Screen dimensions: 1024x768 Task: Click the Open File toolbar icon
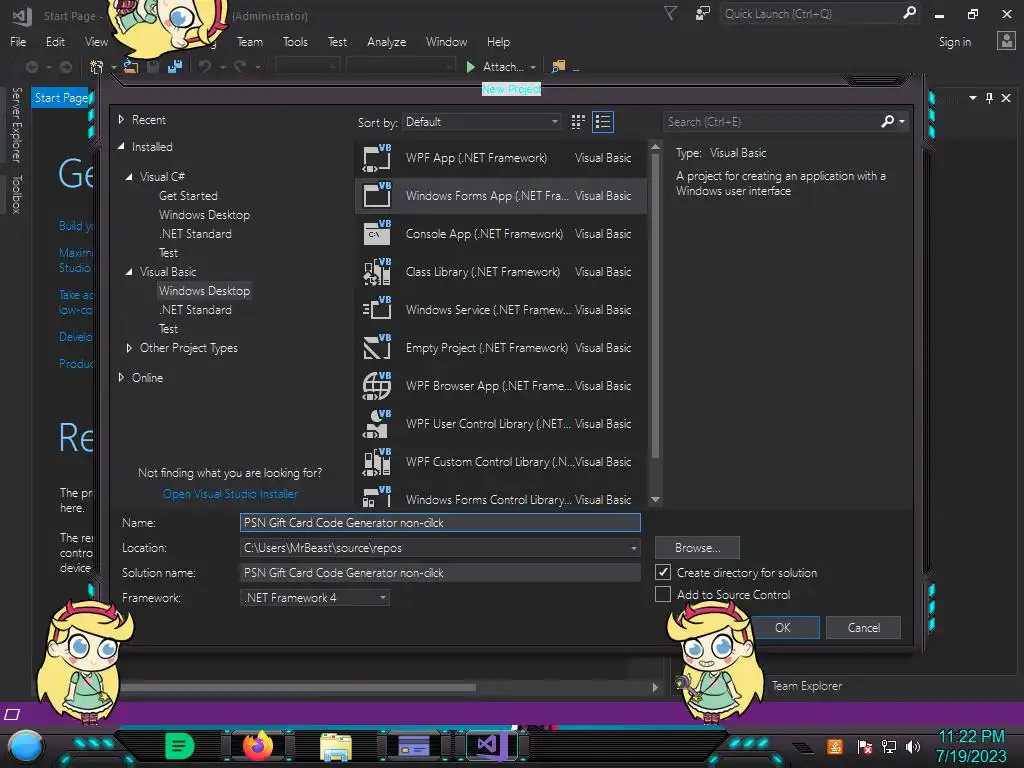click(x=131, y=67)
